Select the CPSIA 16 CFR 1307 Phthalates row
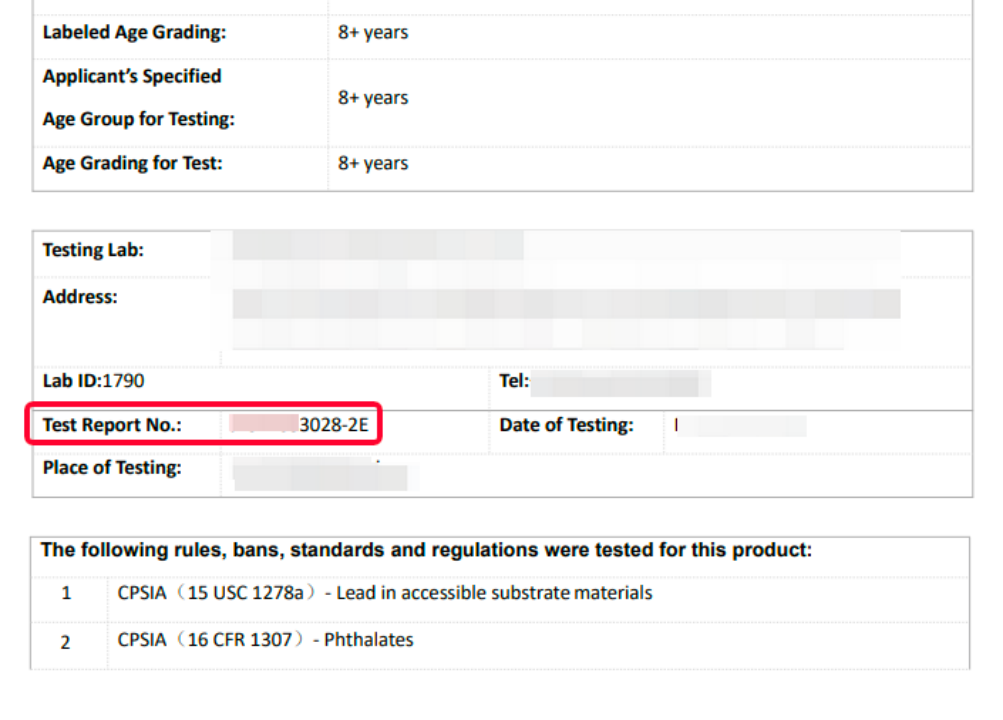Viewport: 1003px width, 720px height. 265,639
